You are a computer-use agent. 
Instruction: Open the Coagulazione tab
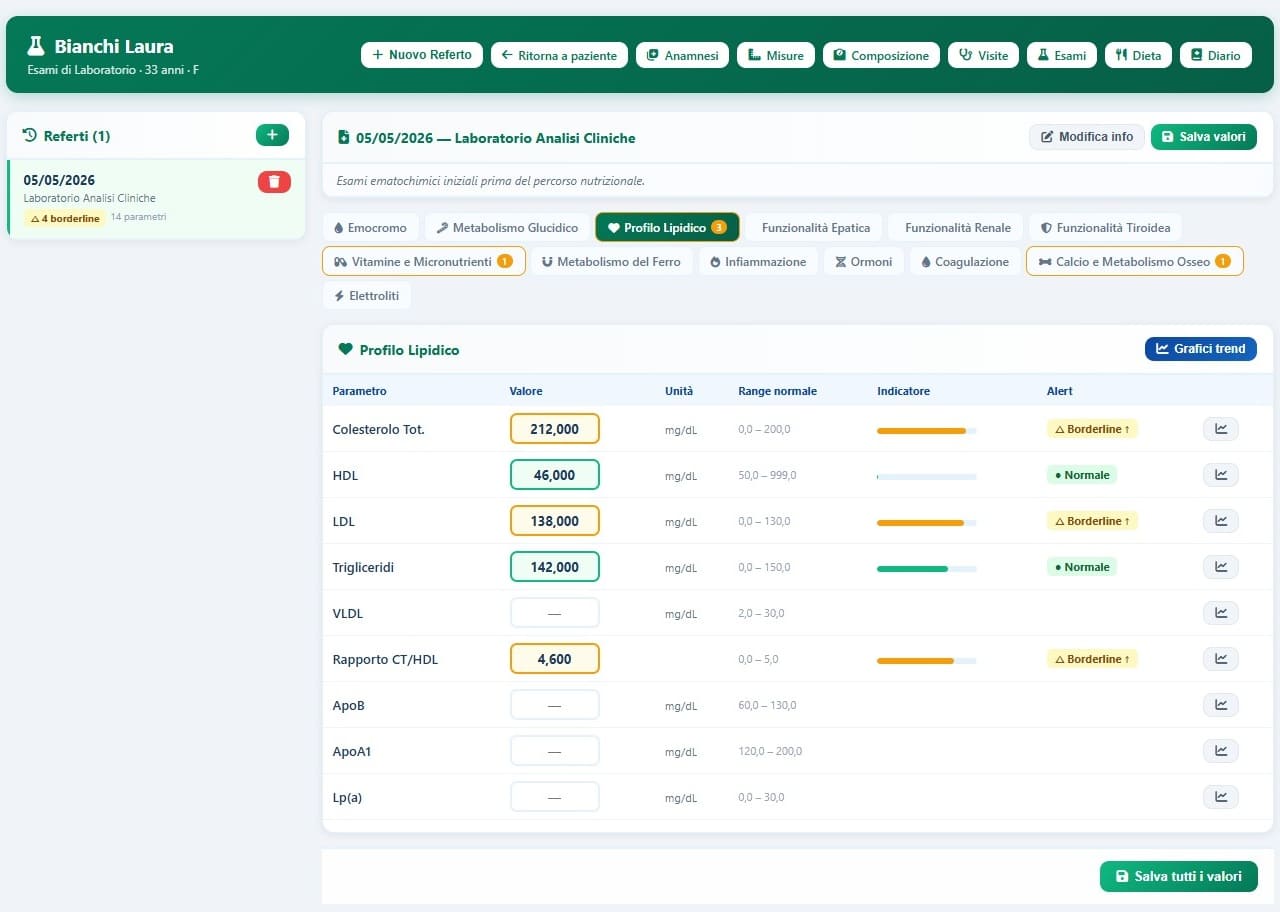coord(965,261)
